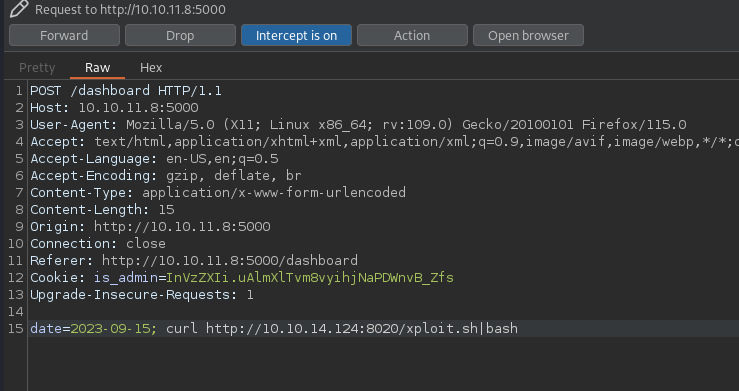Click the Origin header line
The width and height of the screenshot is (739, 391).
click(150, 226)
